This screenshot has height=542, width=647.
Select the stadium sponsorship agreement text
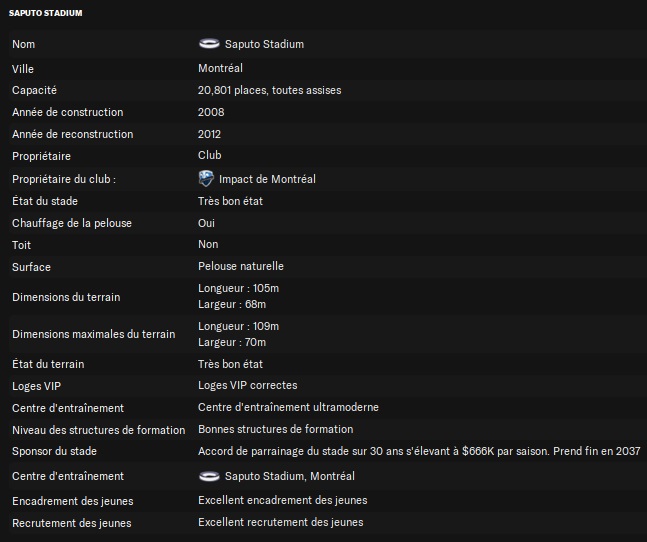click(419, 451)
